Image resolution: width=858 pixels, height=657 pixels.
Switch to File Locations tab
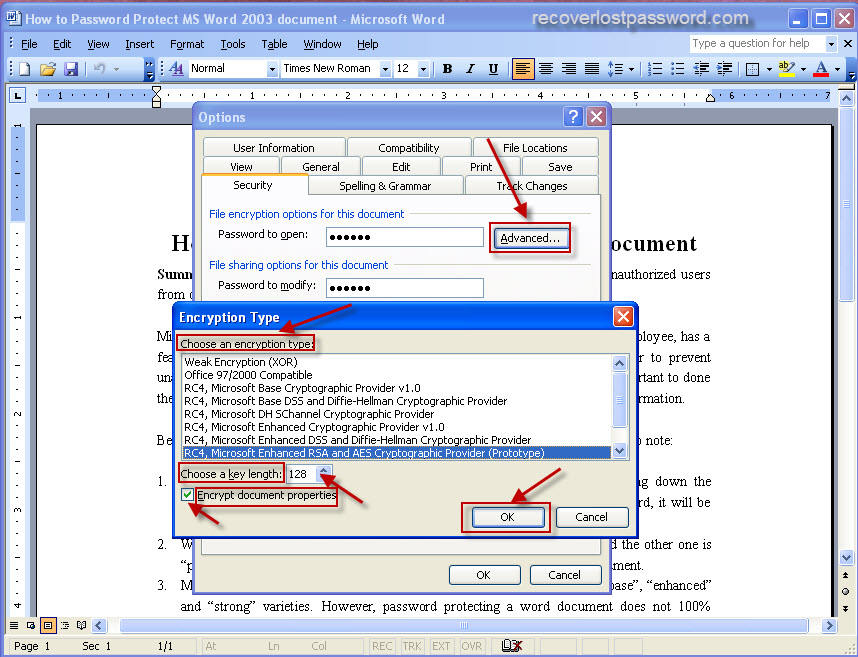(535, 148)
